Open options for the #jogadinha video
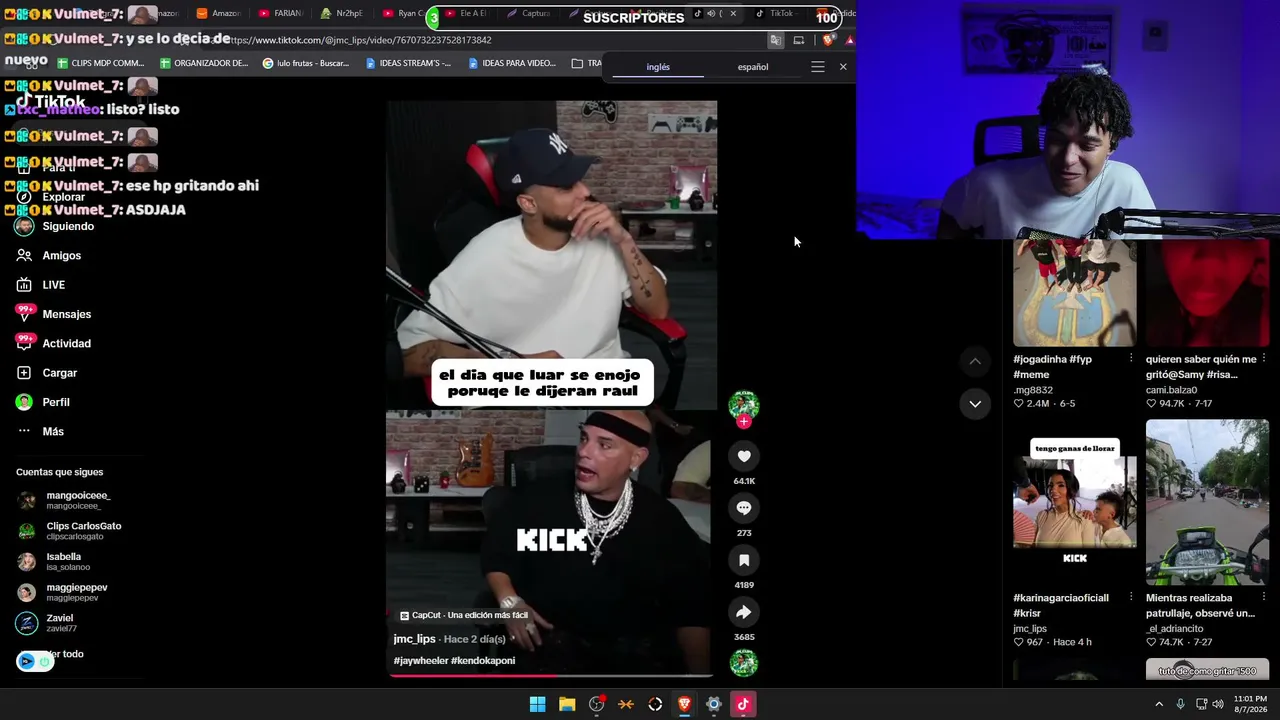Viewport: 1280px width, 720px height. (1131, 359)
